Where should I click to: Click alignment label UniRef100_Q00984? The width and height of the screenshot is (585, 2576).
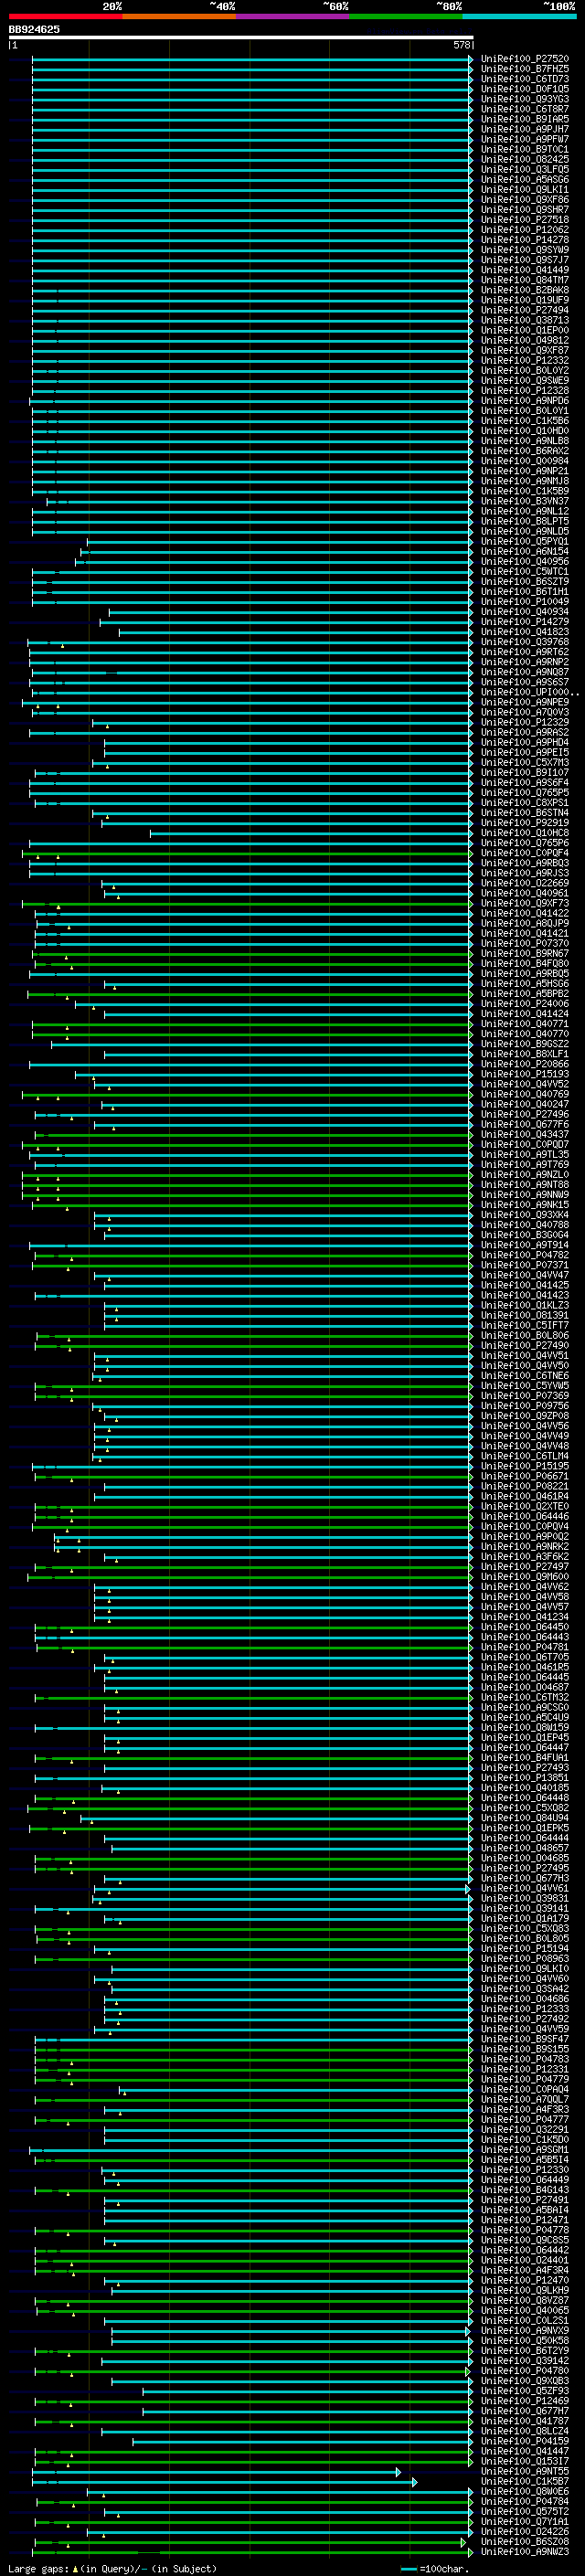coord(525,462)
